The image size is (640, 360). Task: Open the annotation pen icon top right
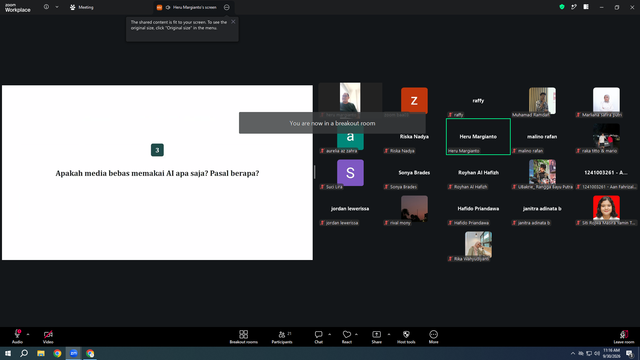(x=574, y=7)
